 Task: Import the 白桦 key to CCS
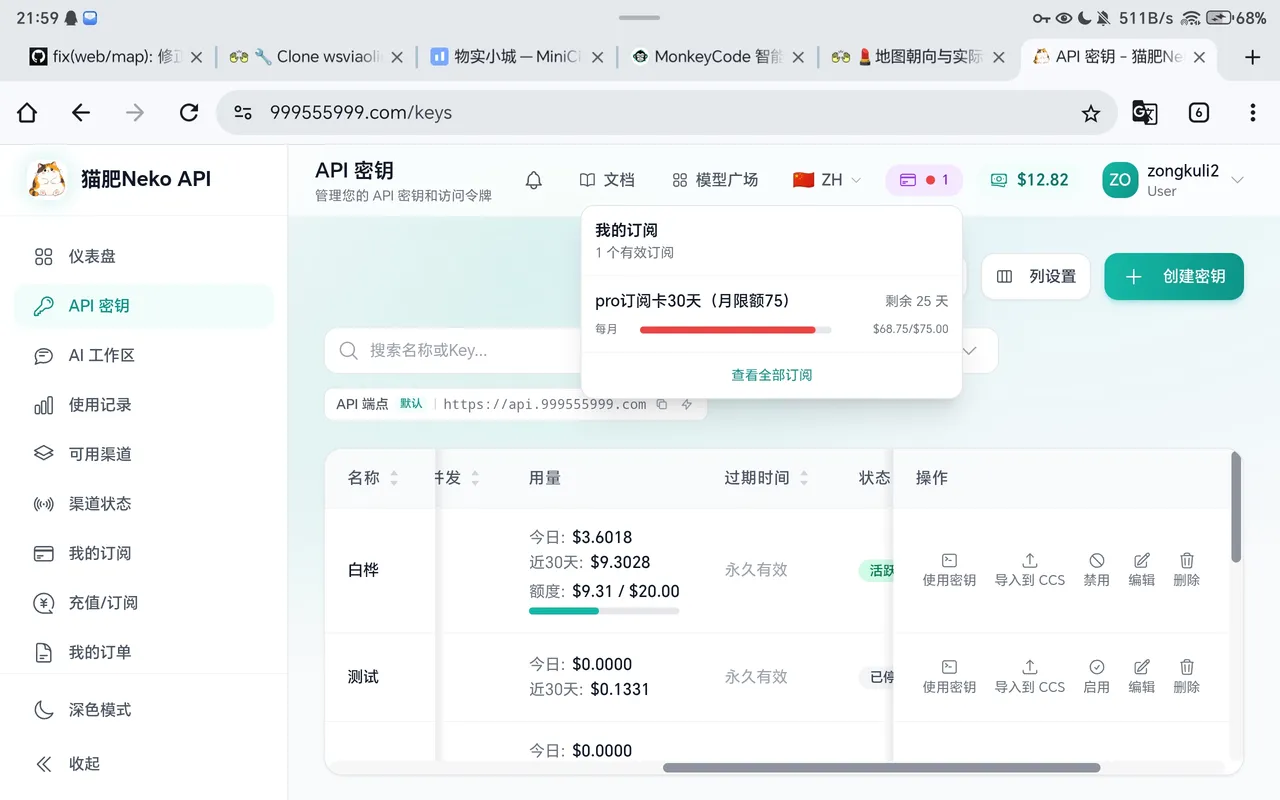pos(1030,570)
